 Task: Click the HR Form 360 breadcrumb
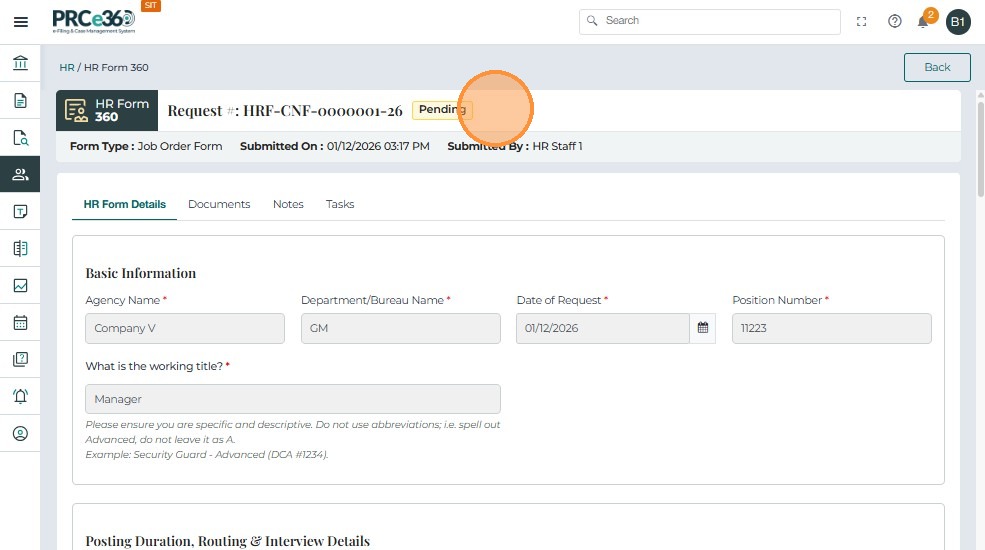point(116,67)
